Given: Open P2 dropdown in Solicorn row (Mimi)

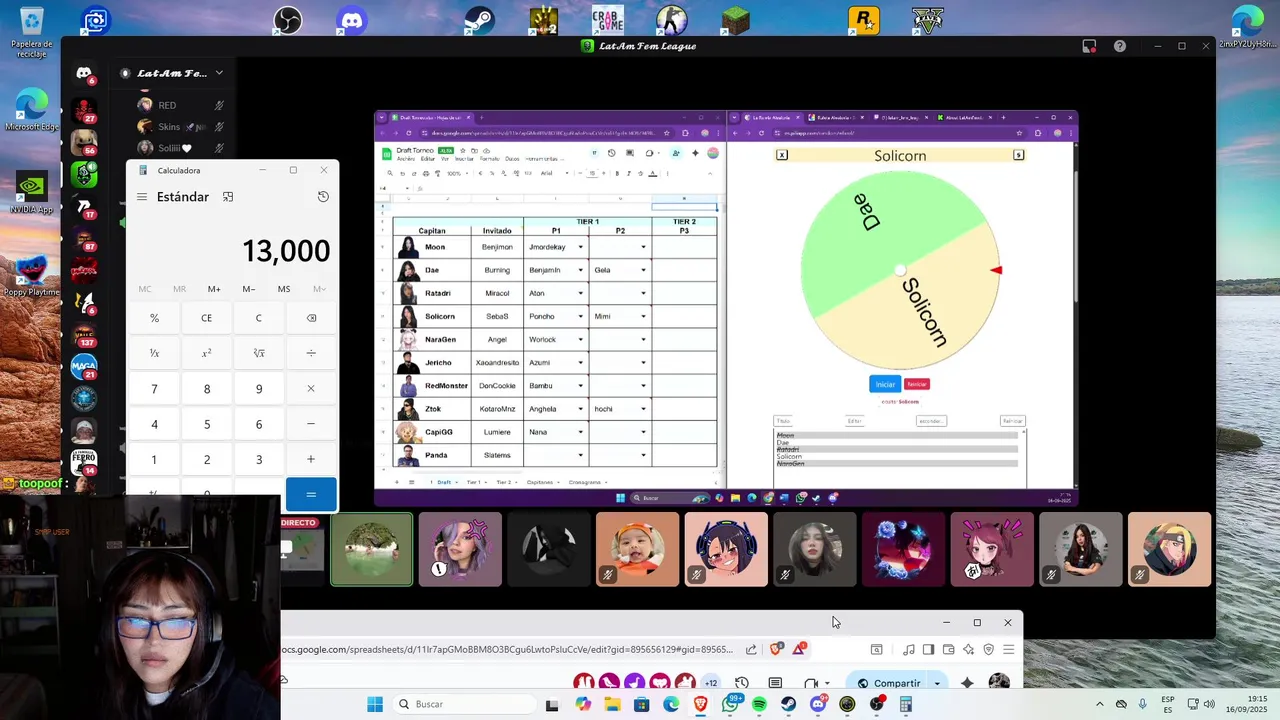Looking at the screenshot, I should pyautogui.click(x=643, y=316).
